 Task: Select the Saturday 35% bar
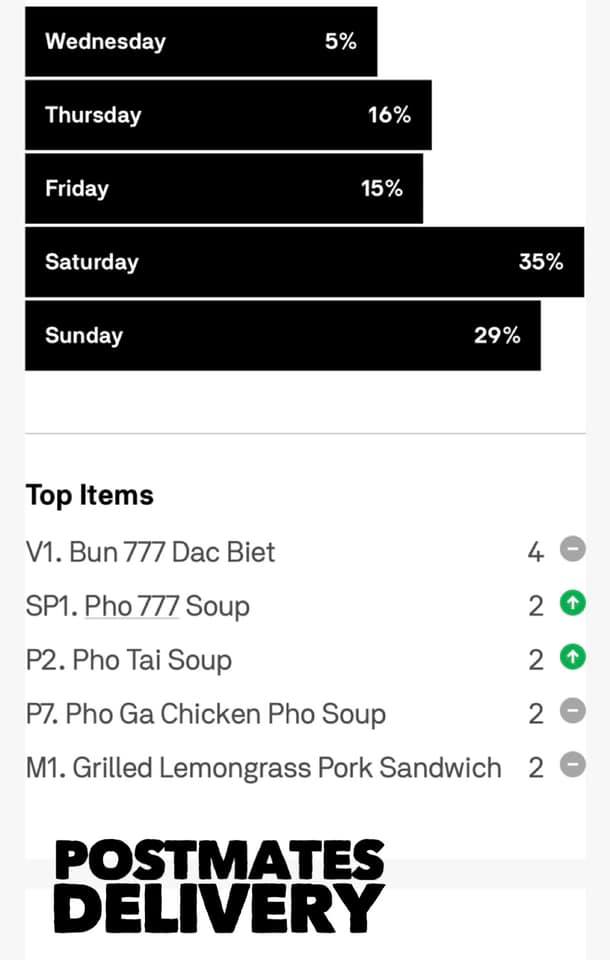coord(304,262)
